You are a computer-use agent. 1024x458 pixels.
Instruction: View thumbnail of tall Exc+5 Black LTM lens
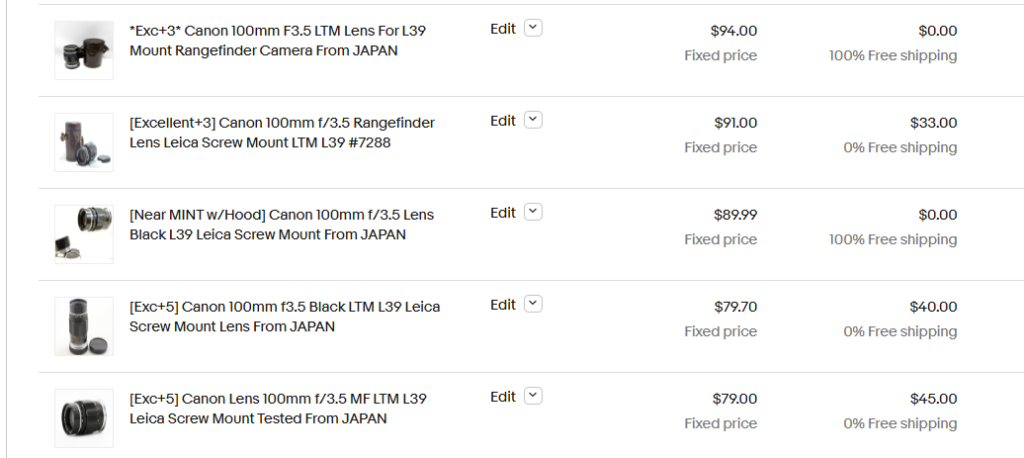(x=84, y=327)
